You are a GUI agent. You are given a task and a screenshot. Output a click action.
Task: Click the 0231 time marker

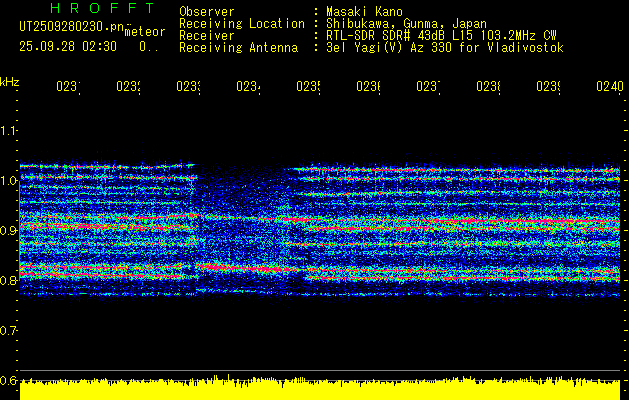coord(68,87)
